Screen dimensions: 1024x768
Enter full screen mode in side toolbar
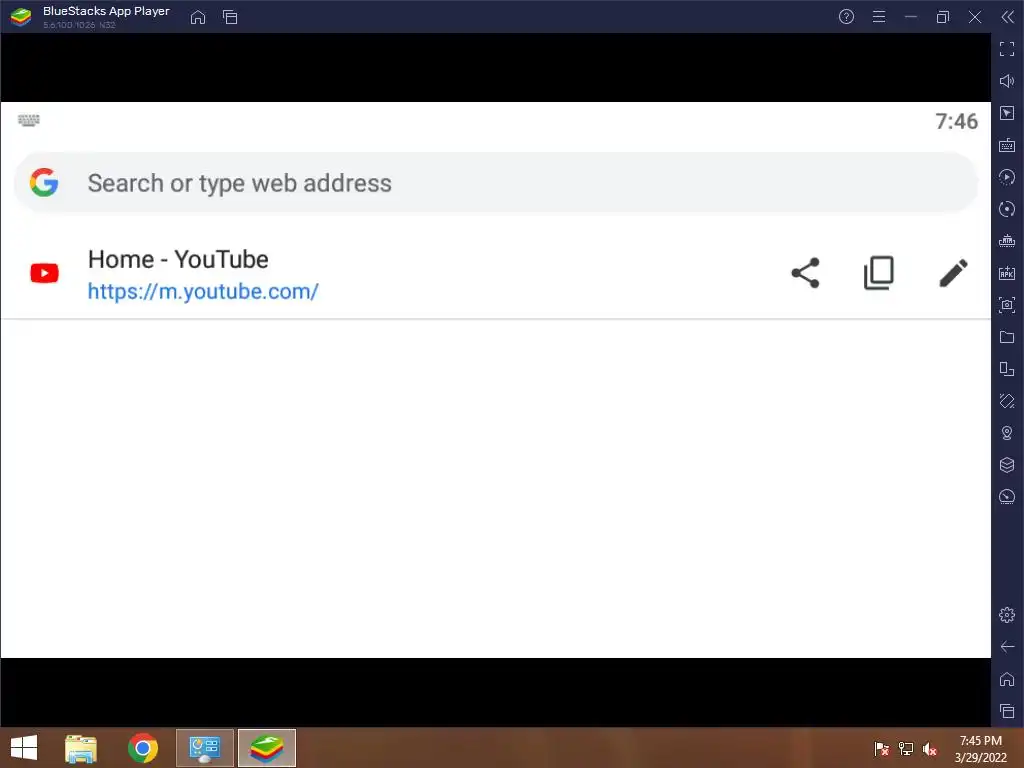point(1007,49)
